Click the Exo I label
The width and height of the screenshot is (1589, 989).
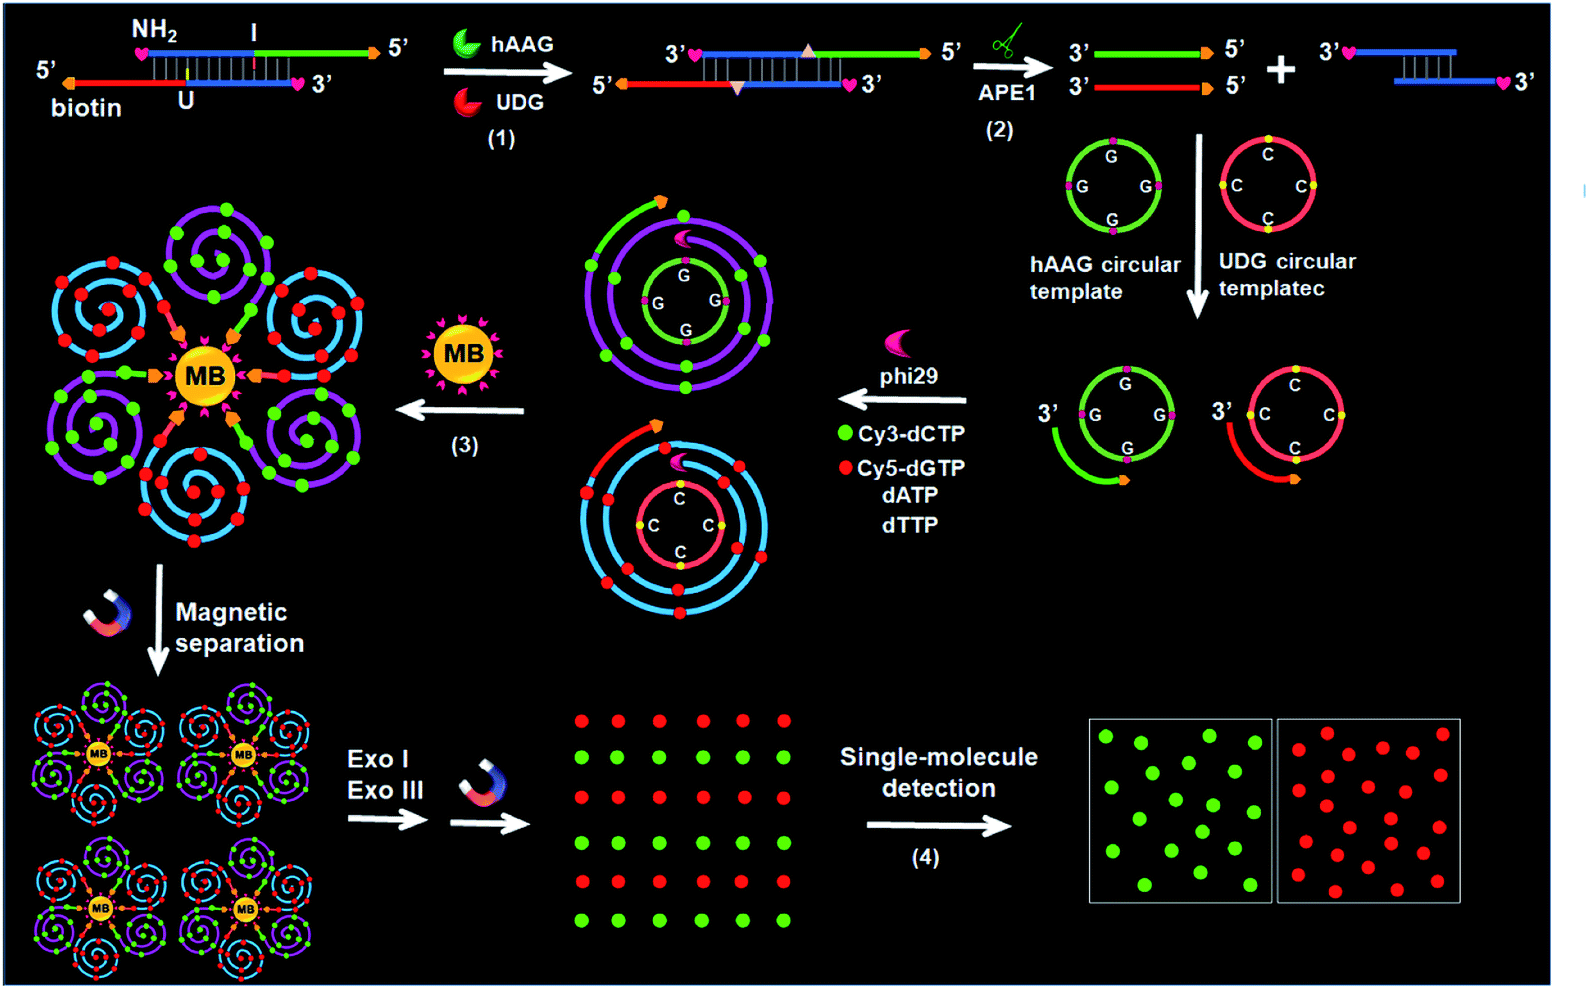[378, 759]
